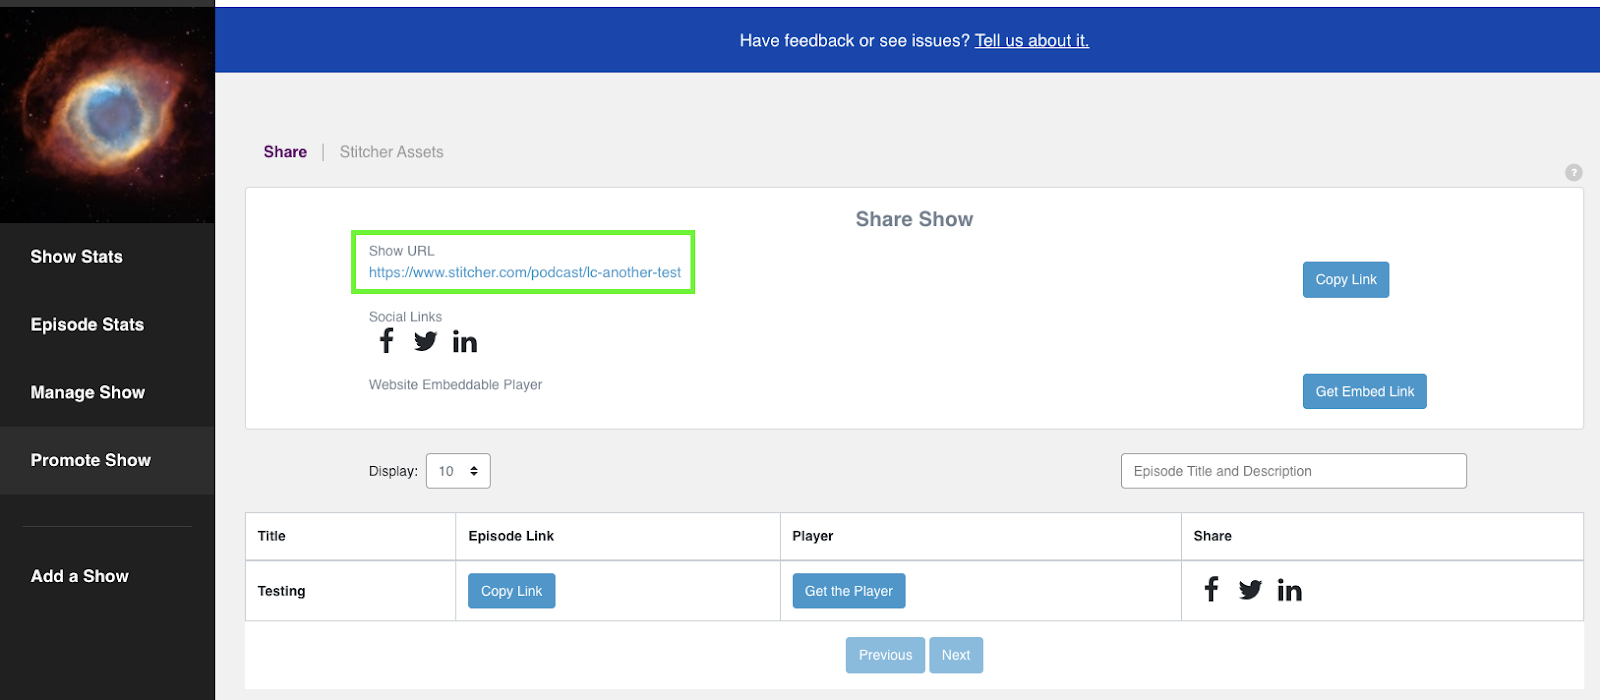Go to Manage Show in sidebar

tap(88, 393)
